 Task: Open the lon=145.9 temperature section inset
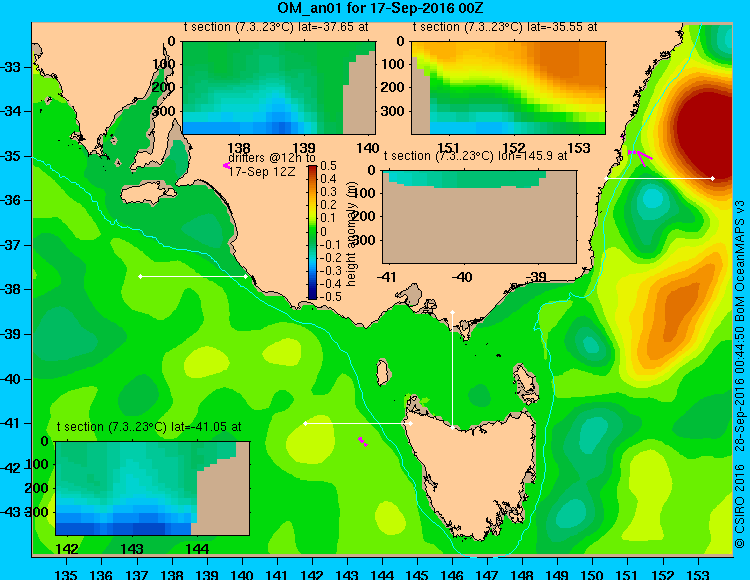(479, 217)
